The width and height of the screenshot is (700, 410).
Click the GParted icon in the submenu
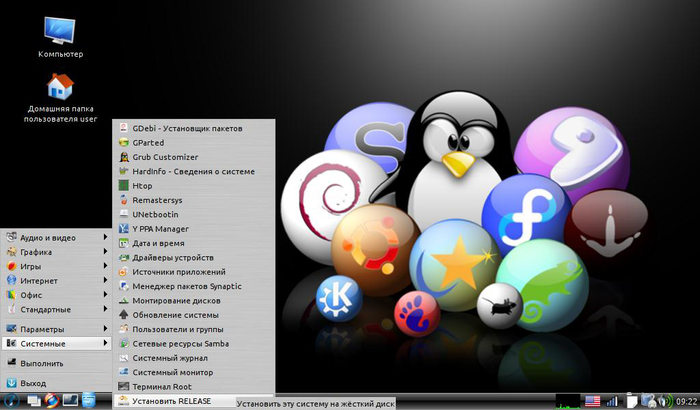(x=124, y=142)
